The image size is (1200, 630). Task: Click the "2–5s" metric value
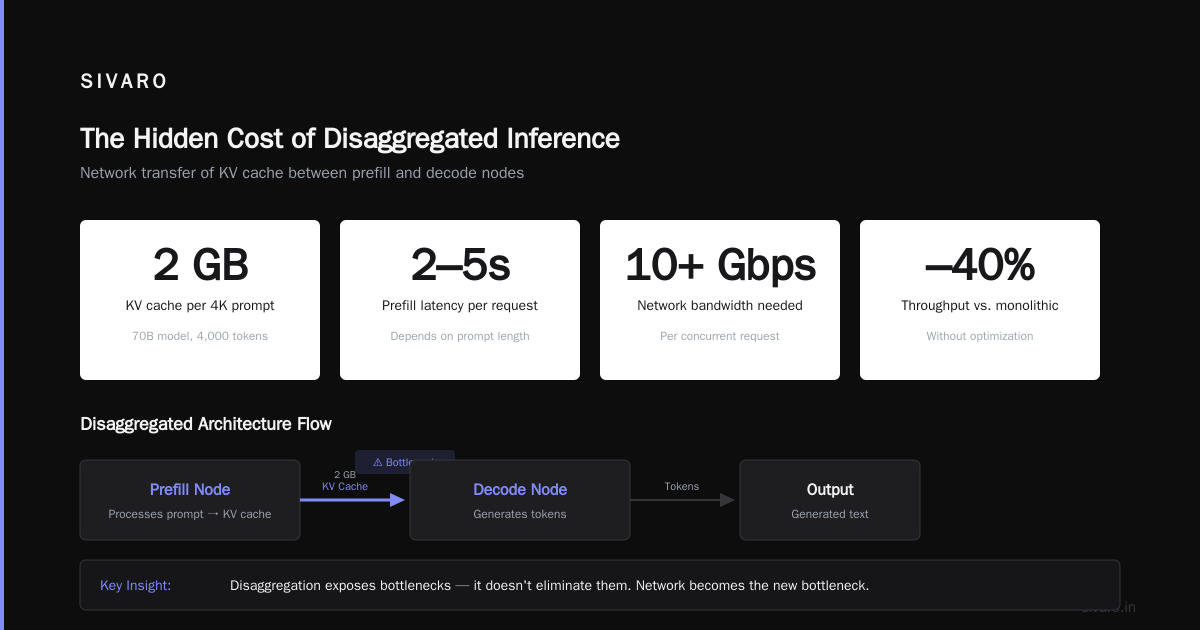460,265
